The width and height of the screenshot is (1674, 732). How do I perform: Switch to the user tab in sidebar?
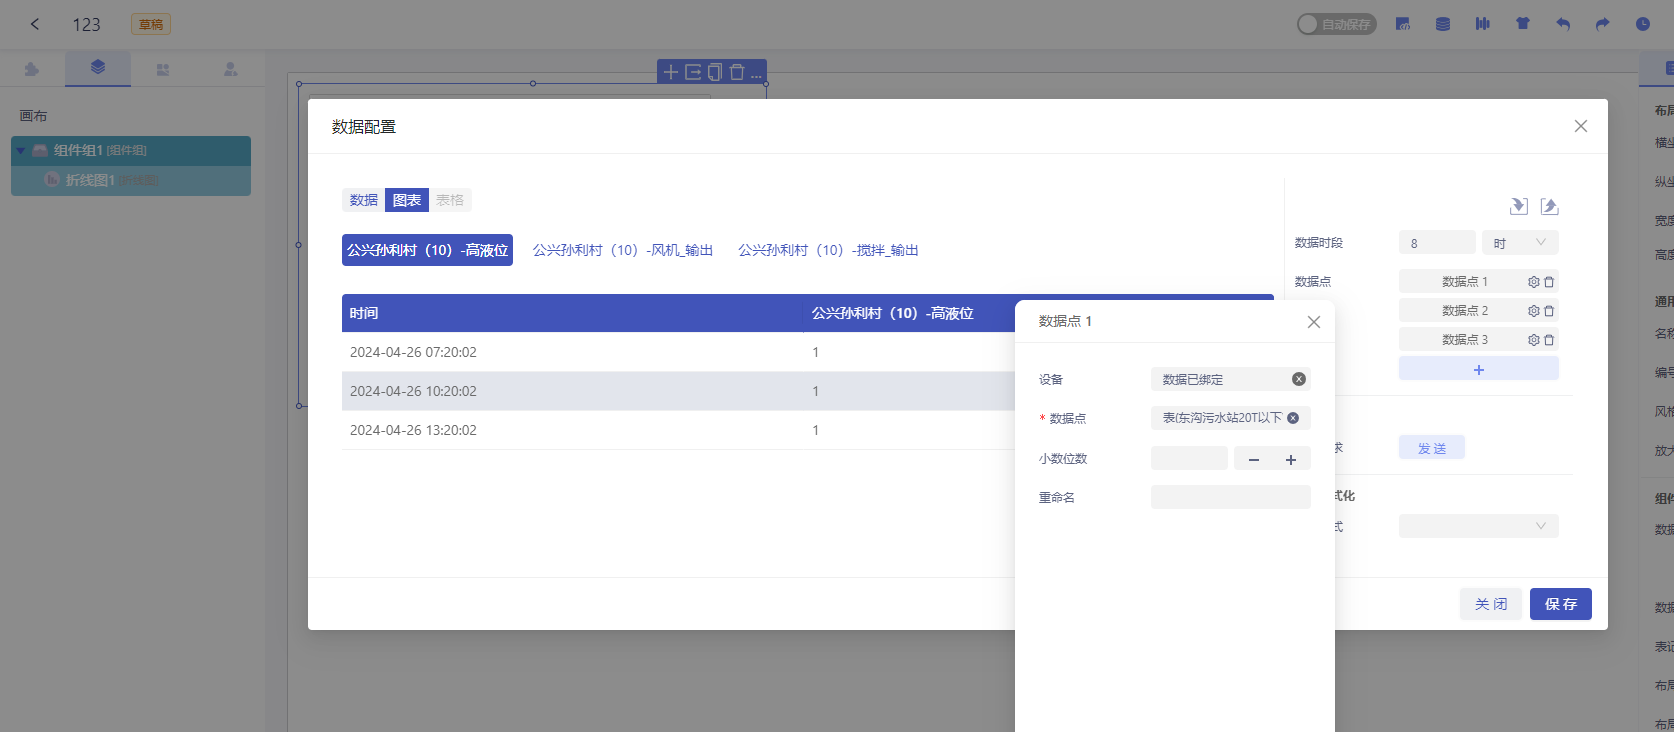[231, 69]
